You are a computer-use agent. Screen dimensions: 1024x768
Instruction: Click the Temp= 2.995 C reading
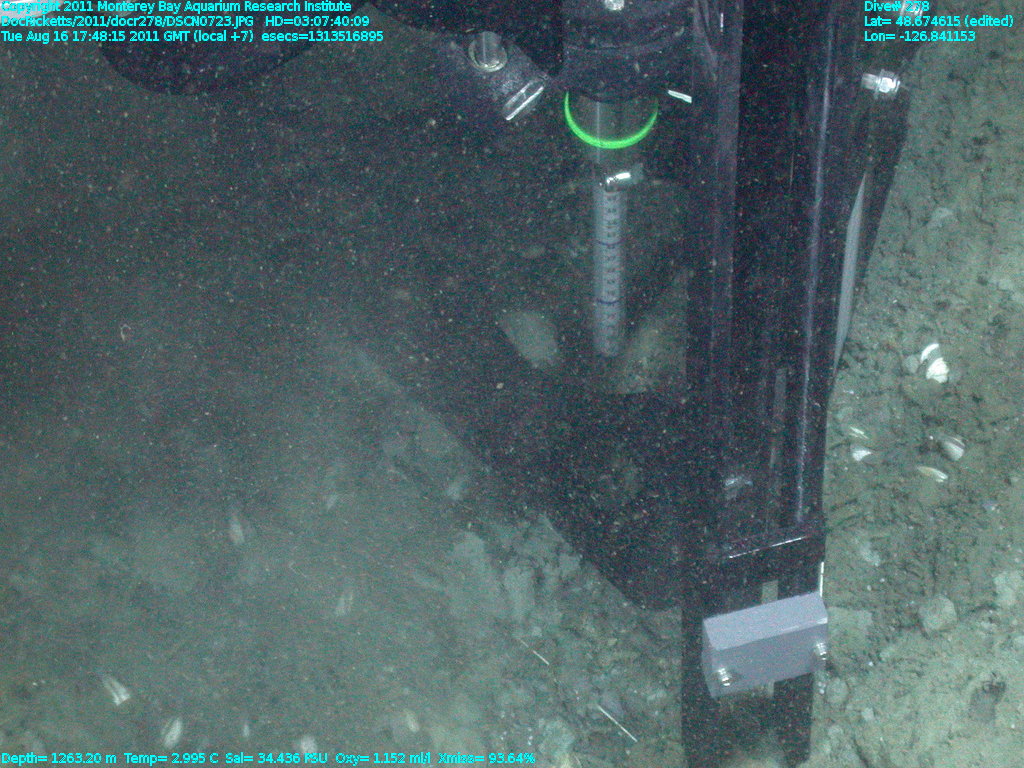point(172,759)
